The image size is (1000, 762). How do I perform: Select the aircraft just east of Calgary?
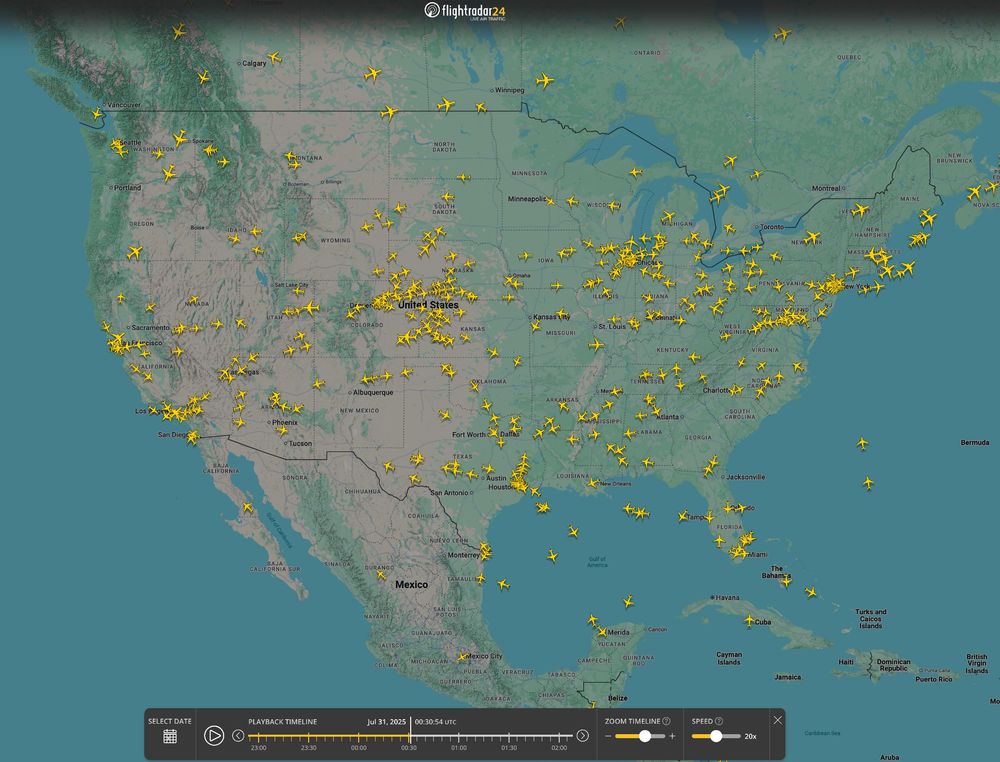[274, 57]
